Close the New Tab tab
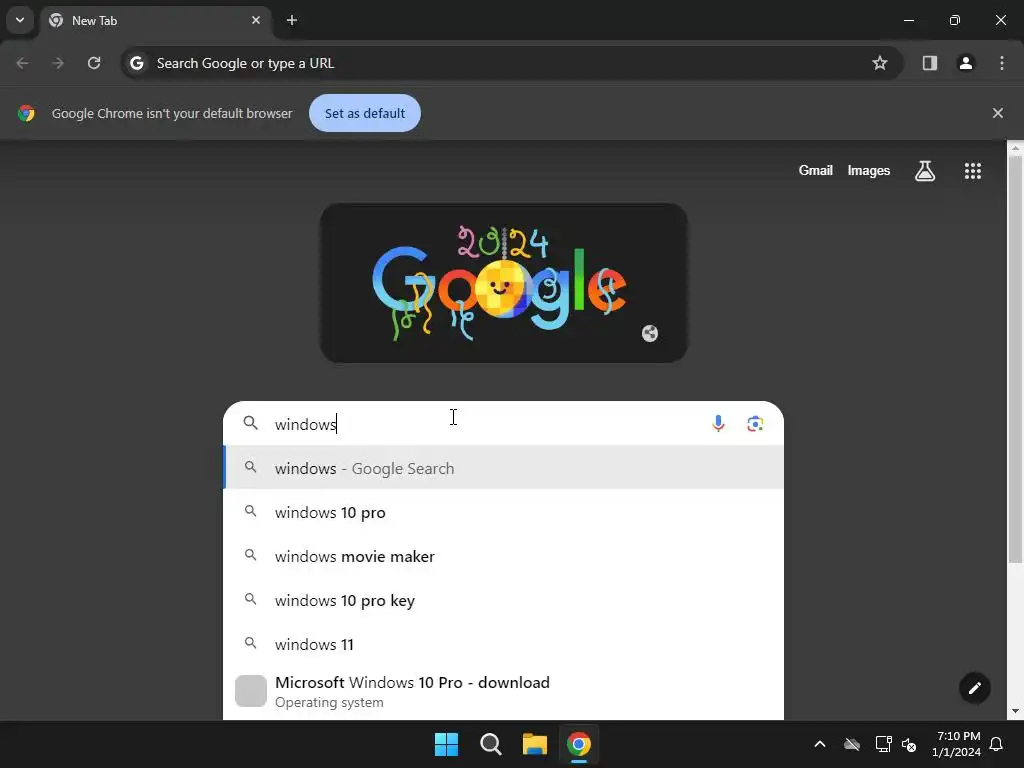The image size is (1024, 768). click(256, 20)
